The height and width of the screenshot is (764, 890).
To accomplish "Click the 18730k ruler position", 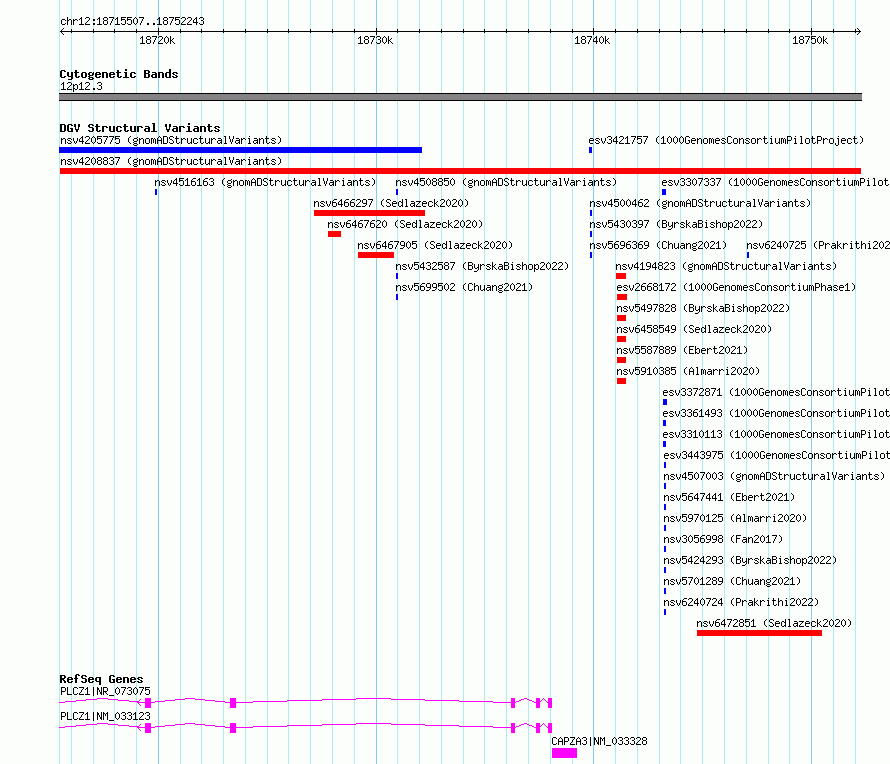I will [375, 40].
